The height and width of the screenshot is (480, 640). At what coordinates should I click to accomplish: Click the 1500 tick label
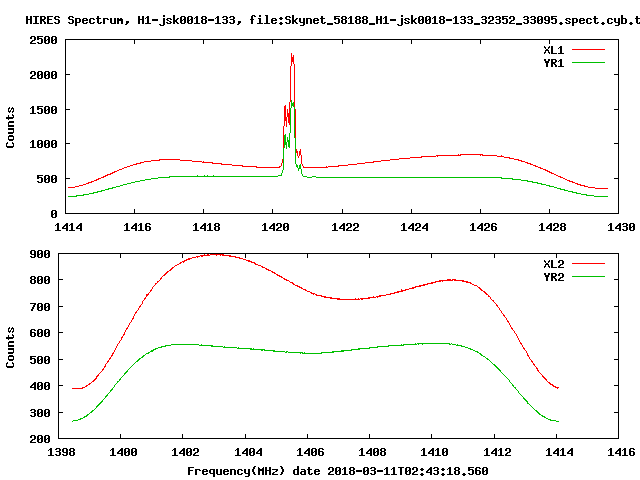[43, 110]
